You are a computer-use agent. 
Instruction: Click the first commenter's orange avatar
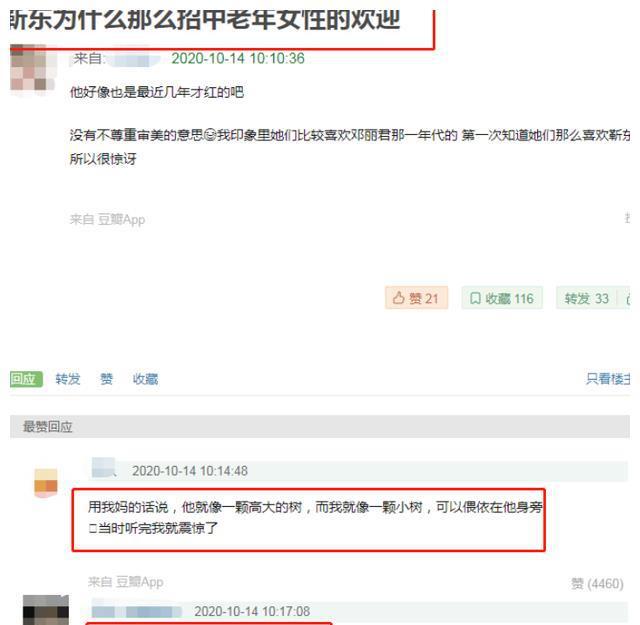[x=46, y=483]
